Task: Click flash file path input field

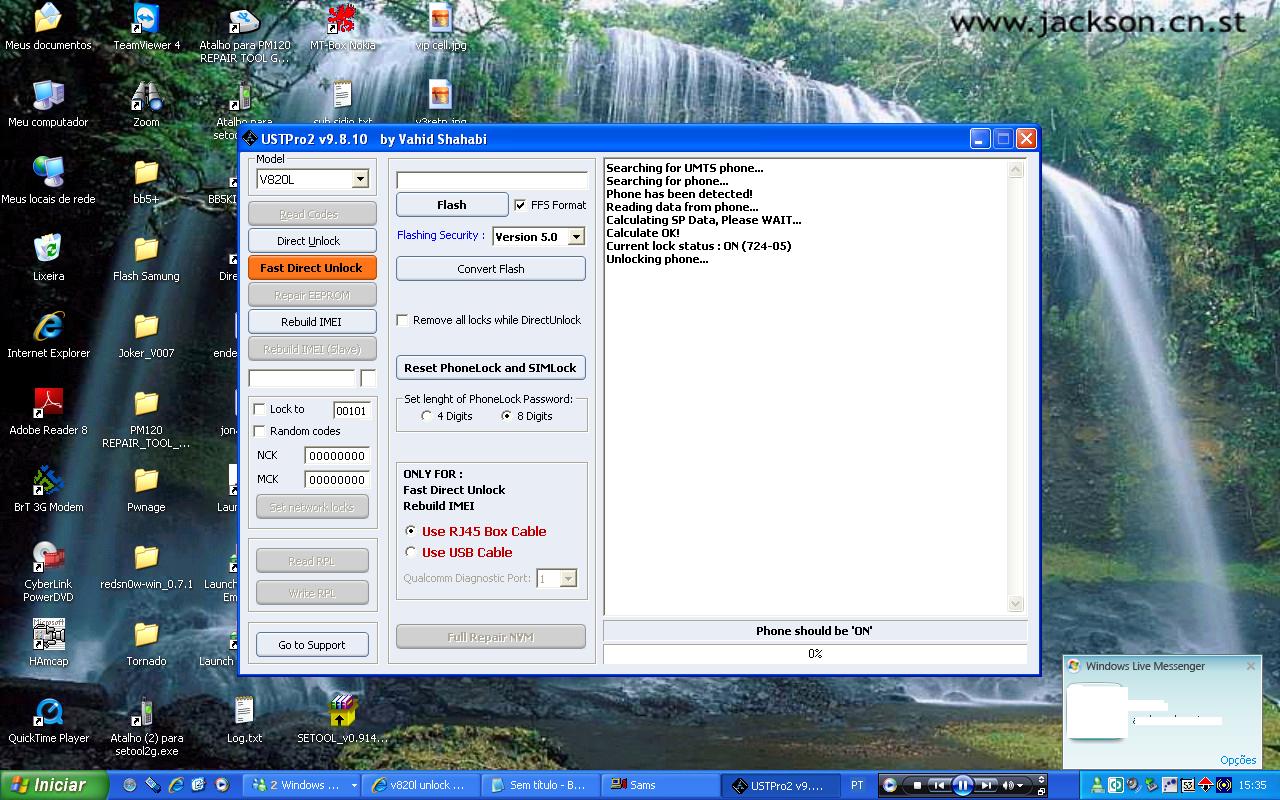Action: pyautogui.click(x=492, y=181)
